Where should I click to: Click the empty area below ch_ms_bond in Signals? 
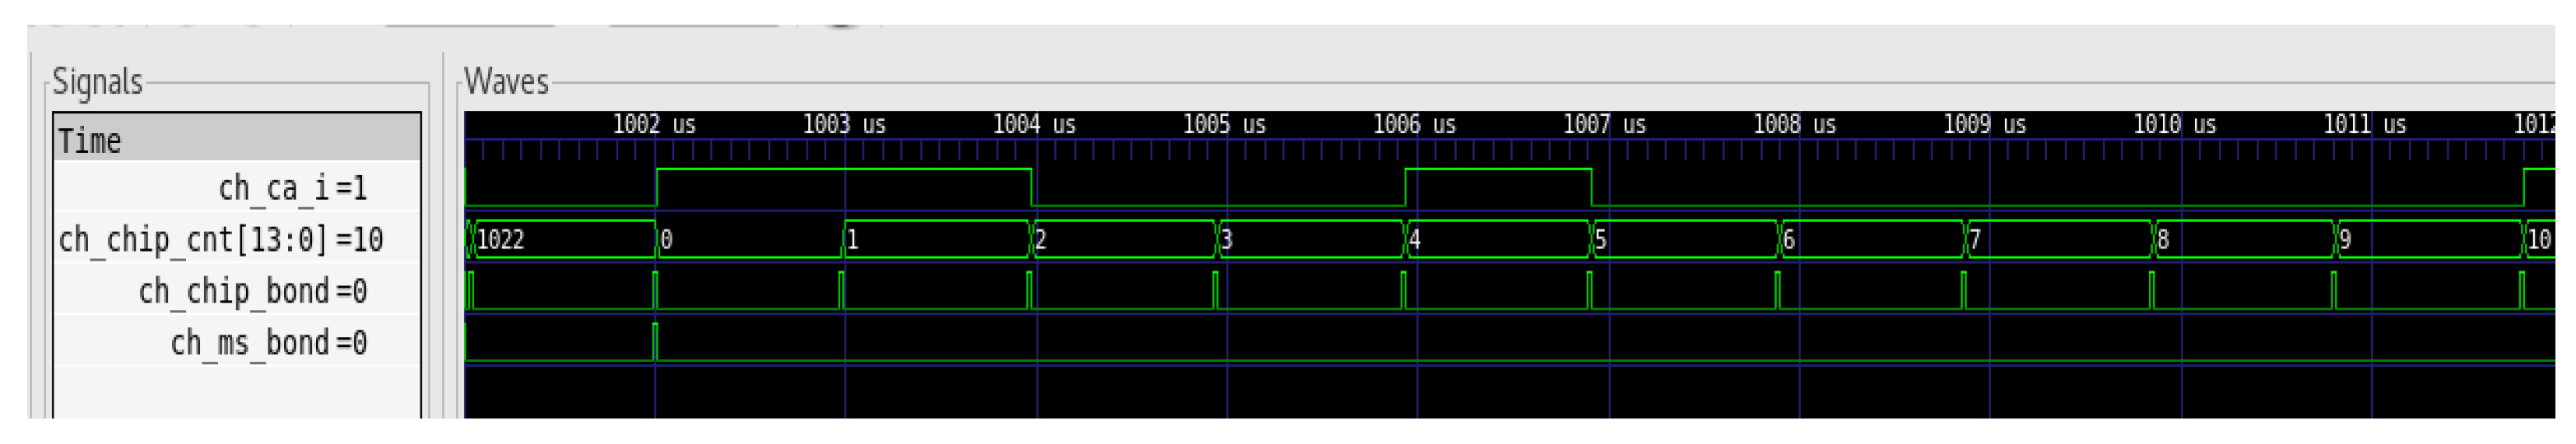(x=237, y=392)
